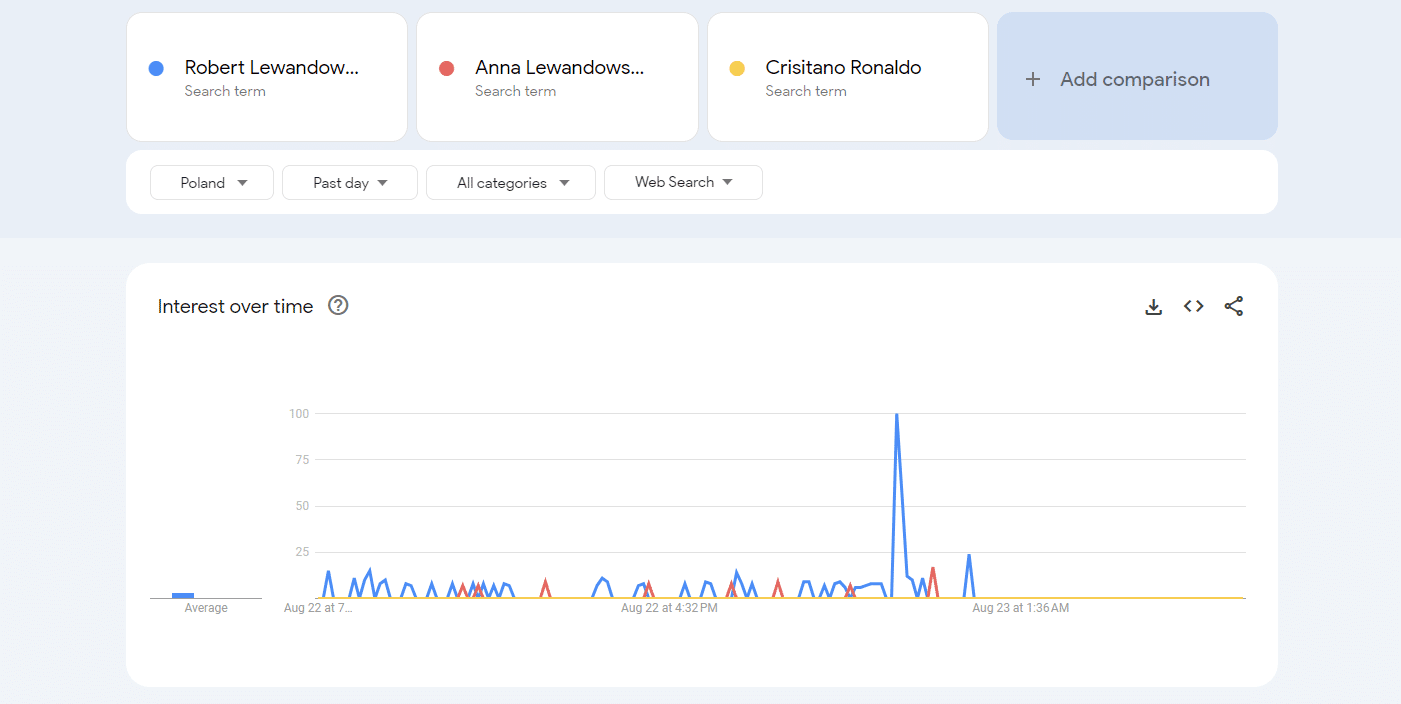This screenshot has height=704, width=1401.
Task: Click the 100 y-axis label
Action: 298,413
